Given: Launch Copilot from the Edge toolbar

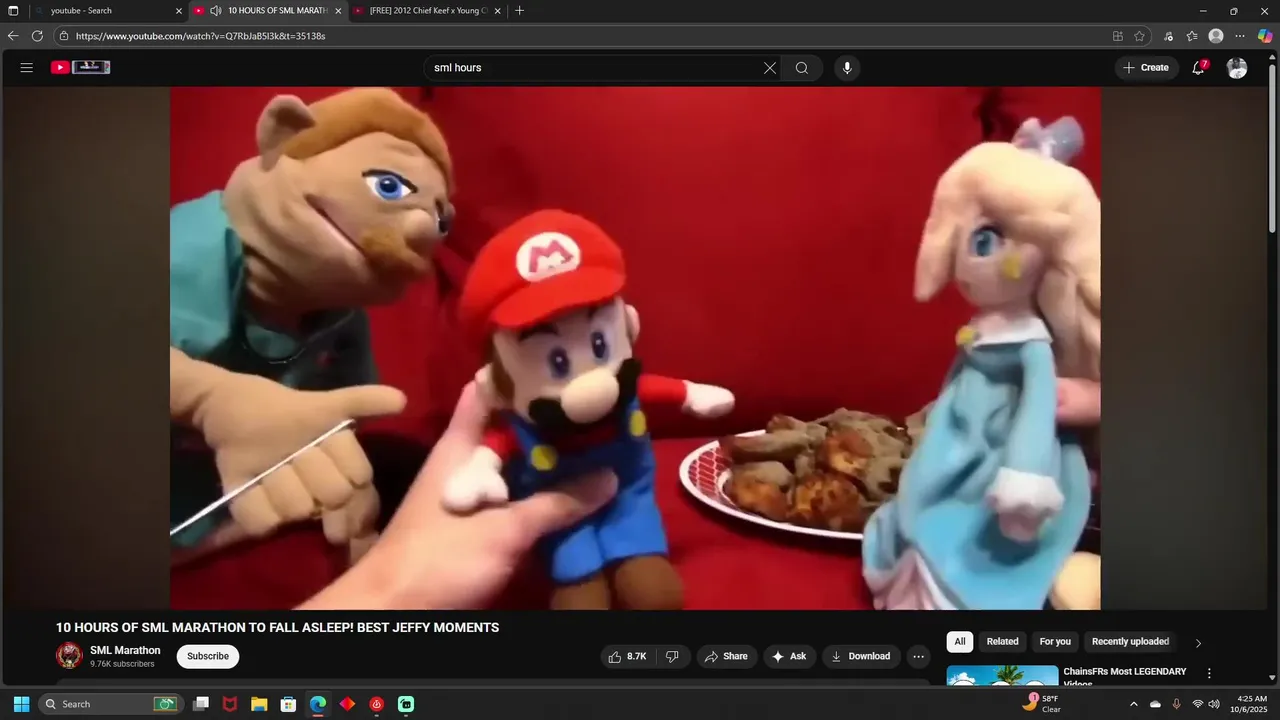Looking at the screenshot, I should pyautogui.click(x=1265, y=36).
